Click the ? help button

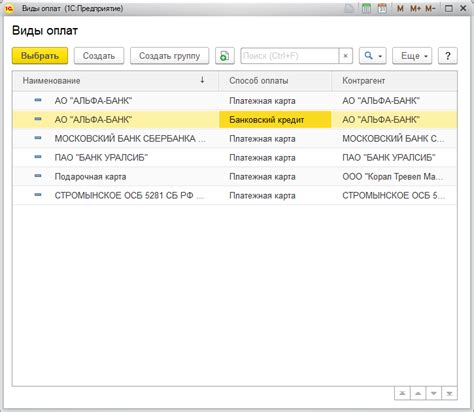(x=448, y=56)
